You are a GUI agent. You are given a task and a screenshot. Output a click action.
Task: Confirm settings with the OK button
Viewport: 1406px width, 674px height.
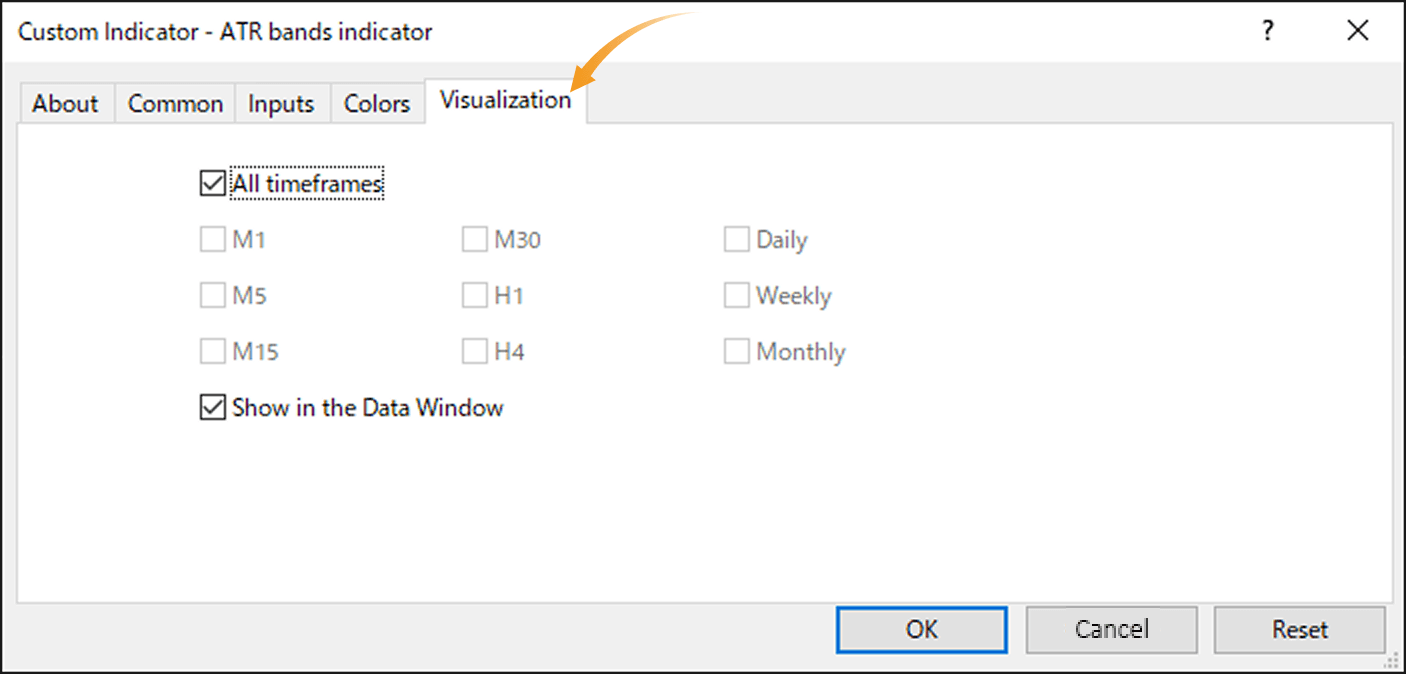click(920, 629)
